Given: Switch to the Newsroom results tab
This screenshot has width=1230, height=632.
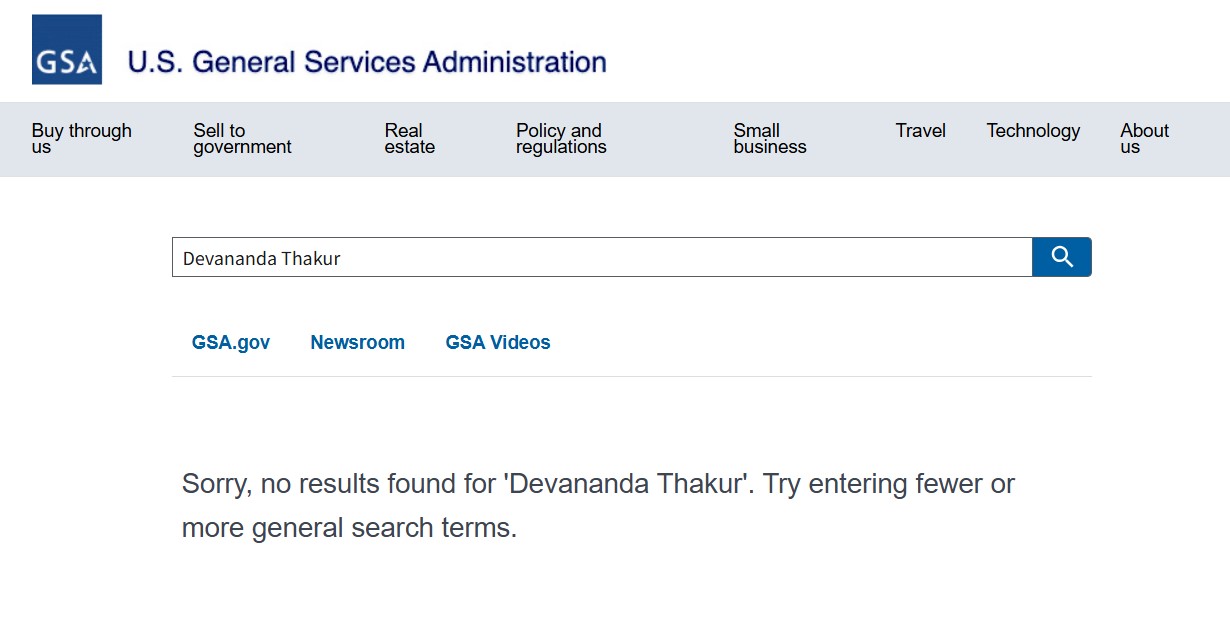Looking at the screenshot, I should [x=357, y=342].
